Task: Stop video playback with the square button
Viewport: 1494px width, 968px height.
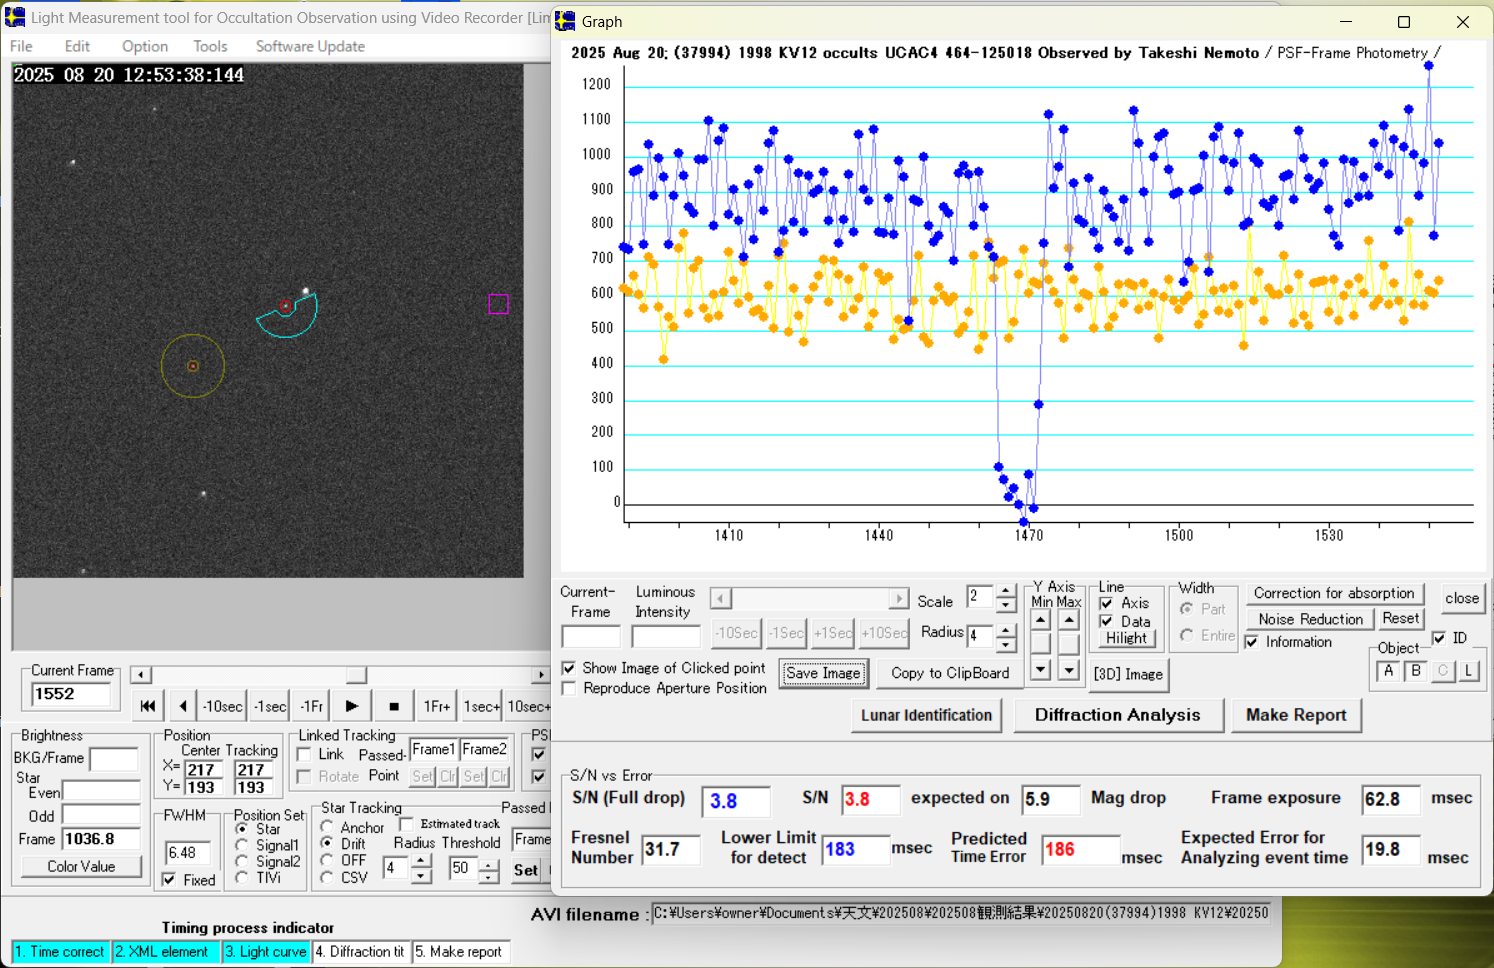Action: (x=394, y=706)
